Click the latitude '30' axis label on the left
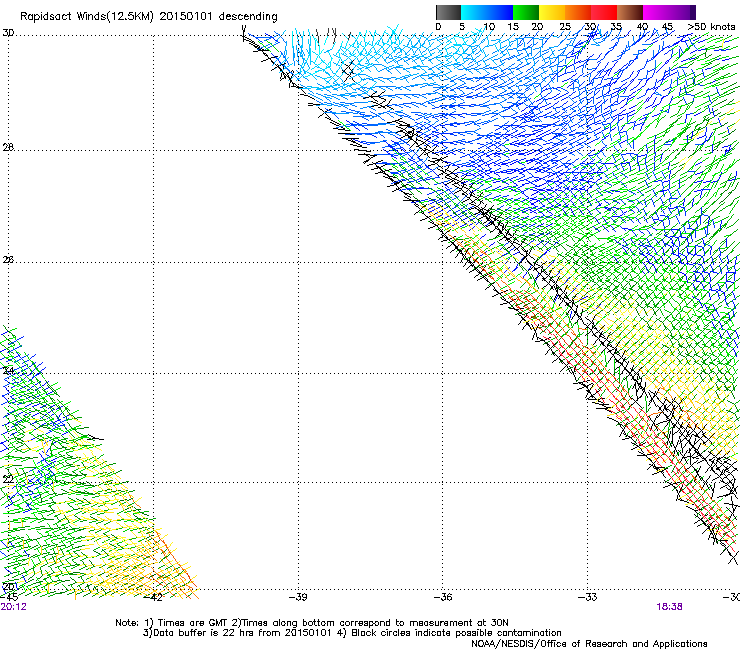 [8, 33]
